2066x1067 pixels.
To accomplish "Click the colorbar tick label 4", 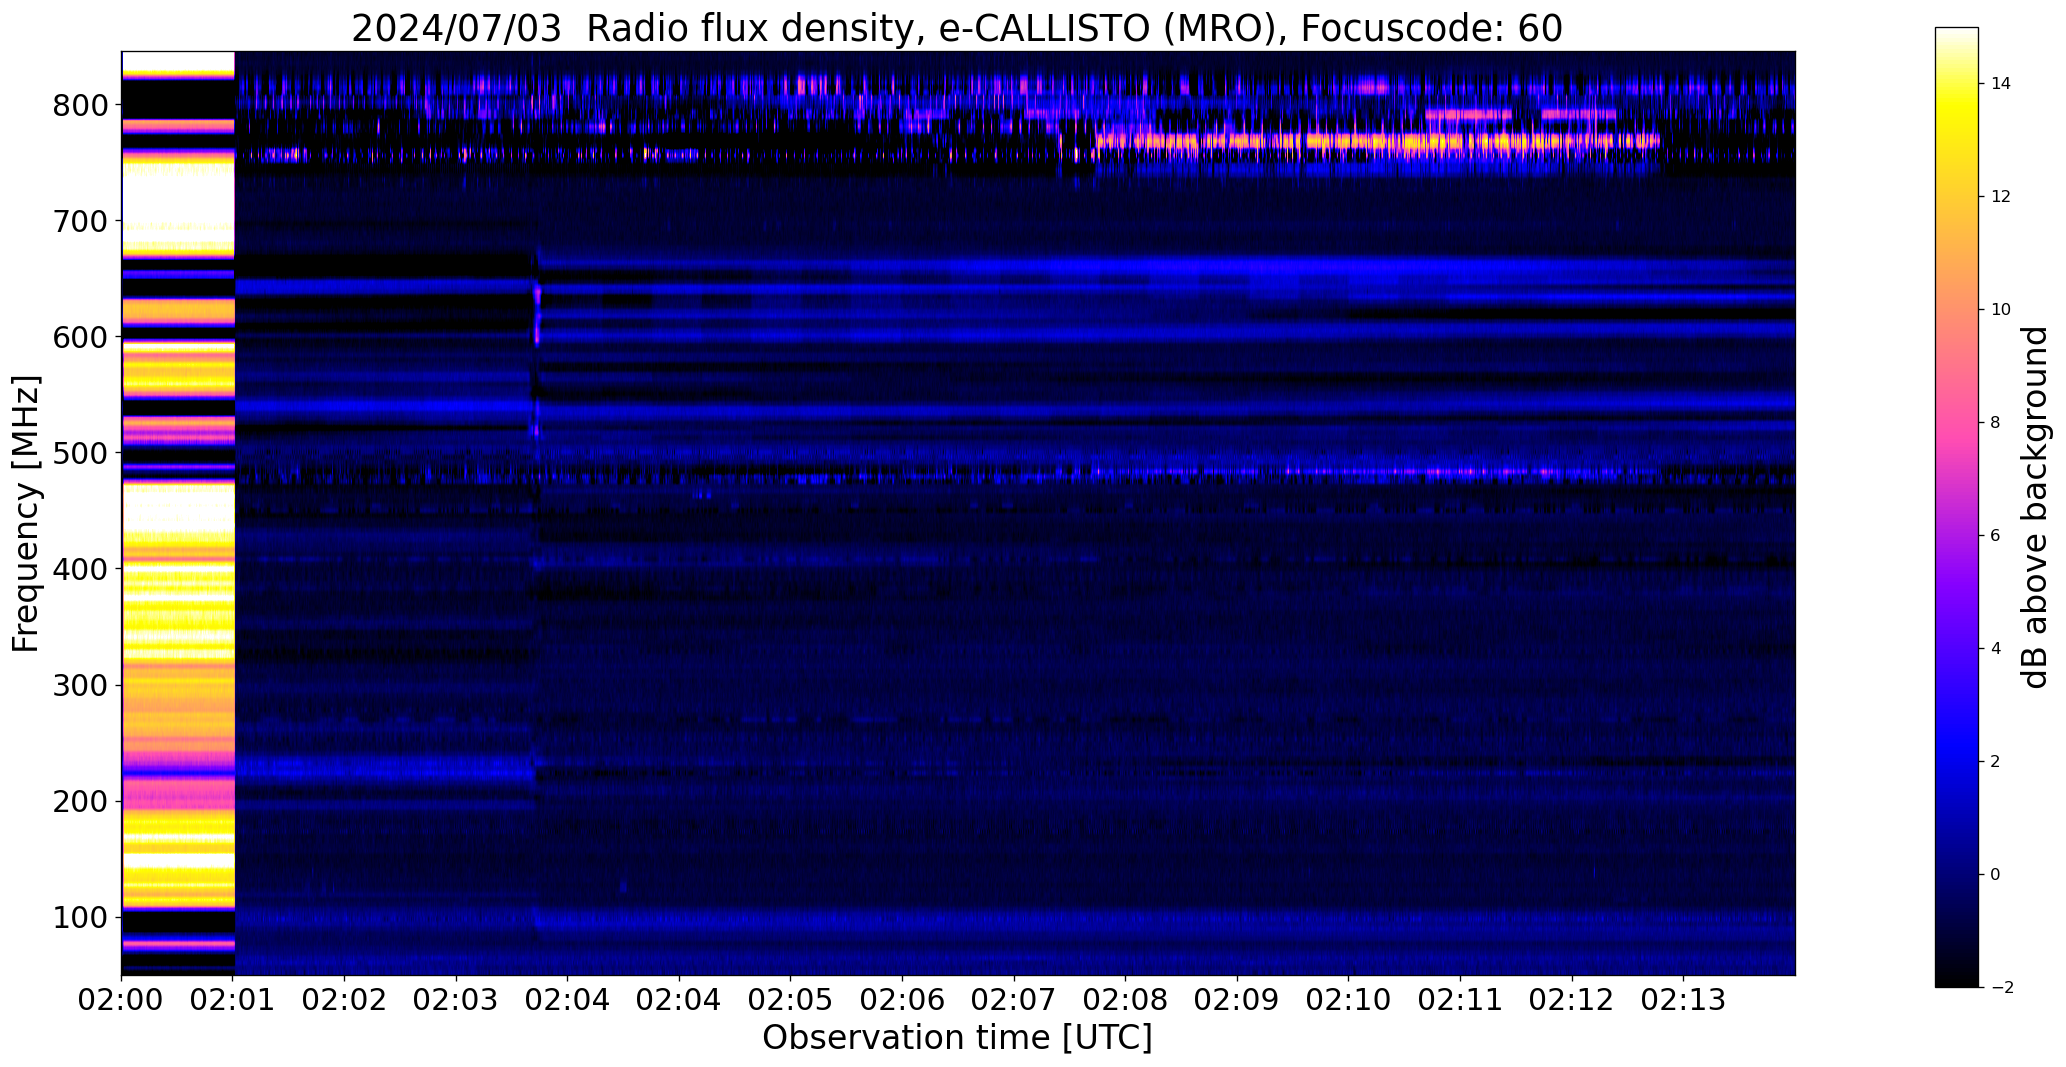I will tap(1996, 649).
